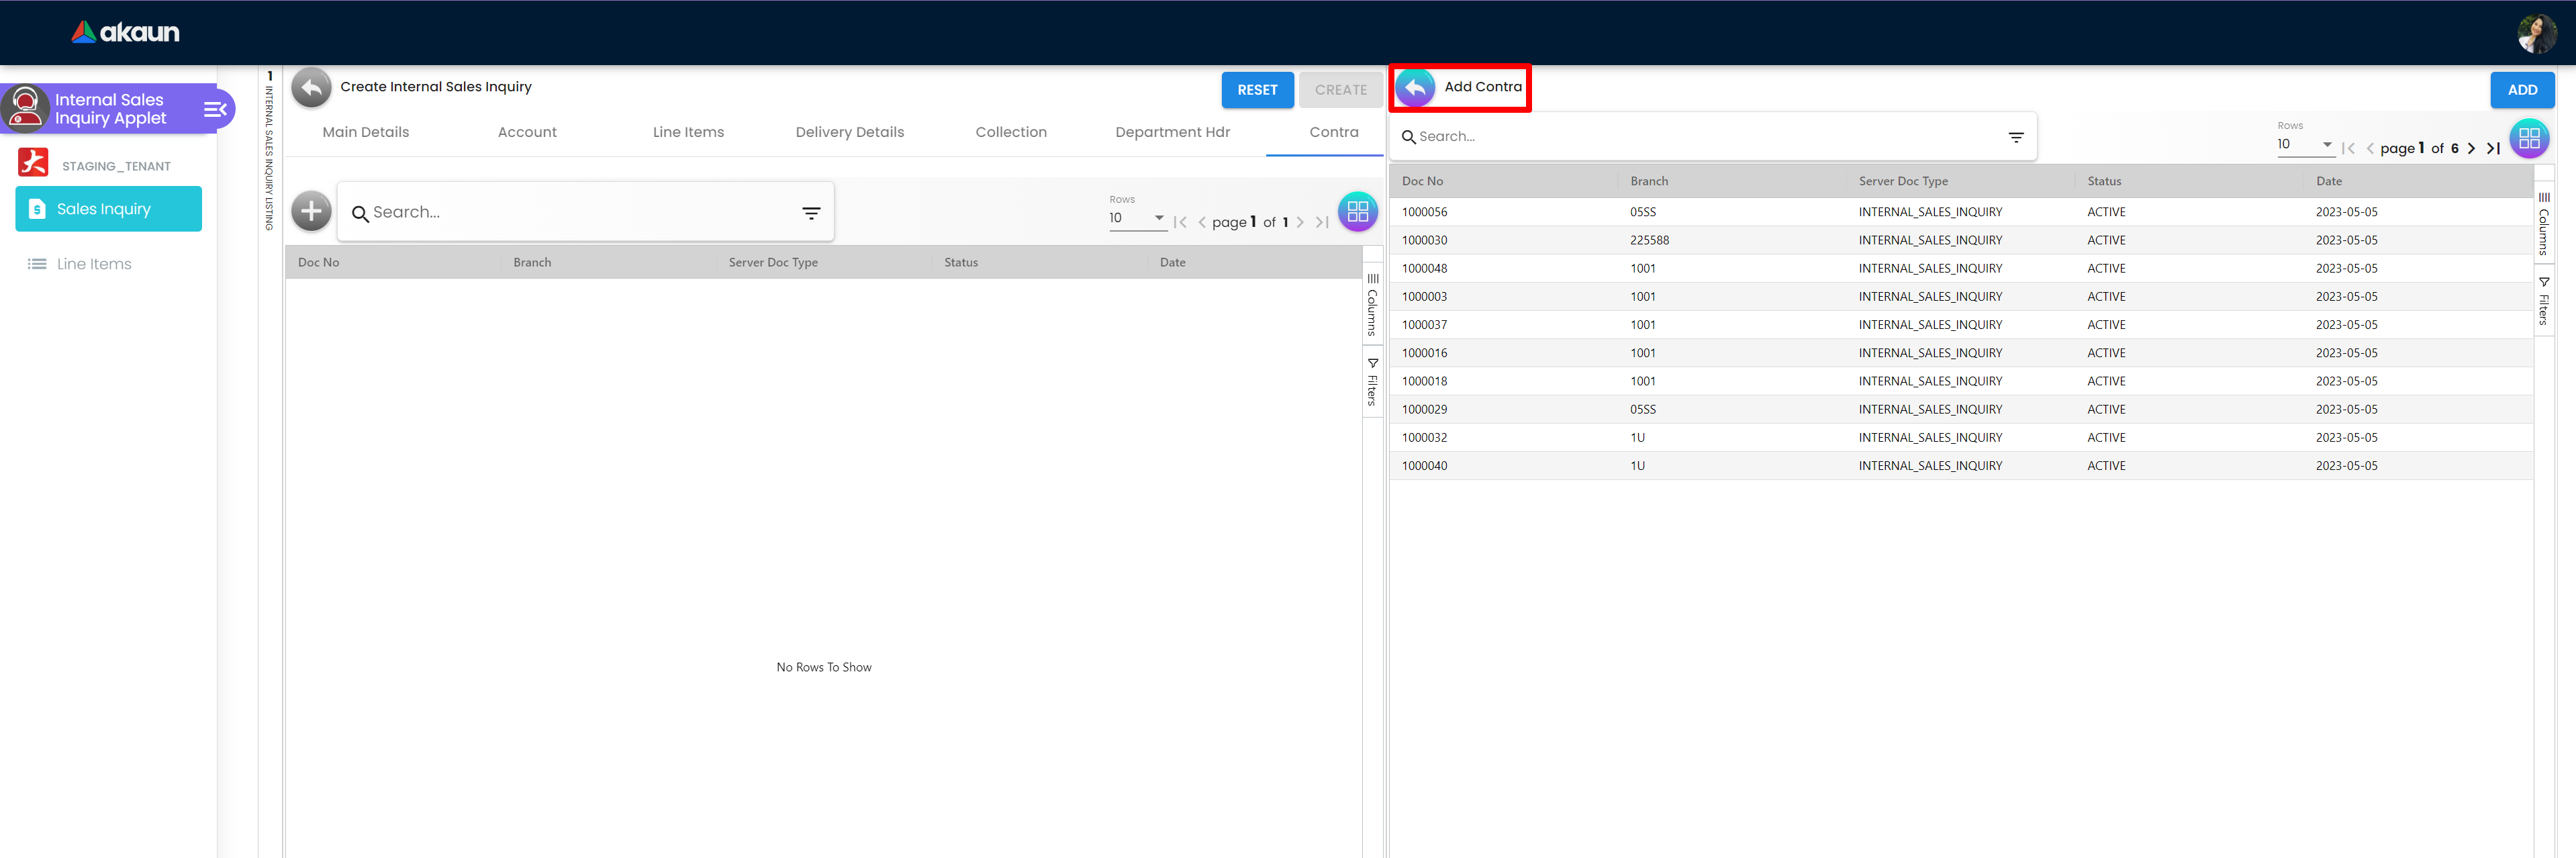Collapse the Internal Sales Inquiry Applet menu icon

click(215, 109)
